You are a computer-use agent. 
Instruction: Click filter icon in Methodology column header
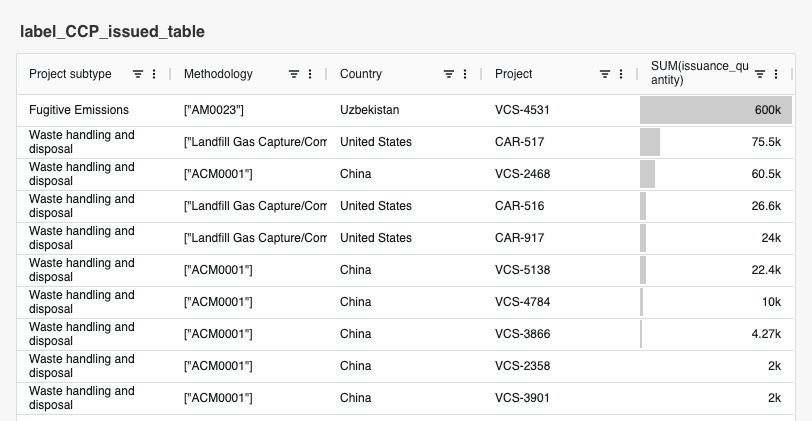click(x=294, y=74)
